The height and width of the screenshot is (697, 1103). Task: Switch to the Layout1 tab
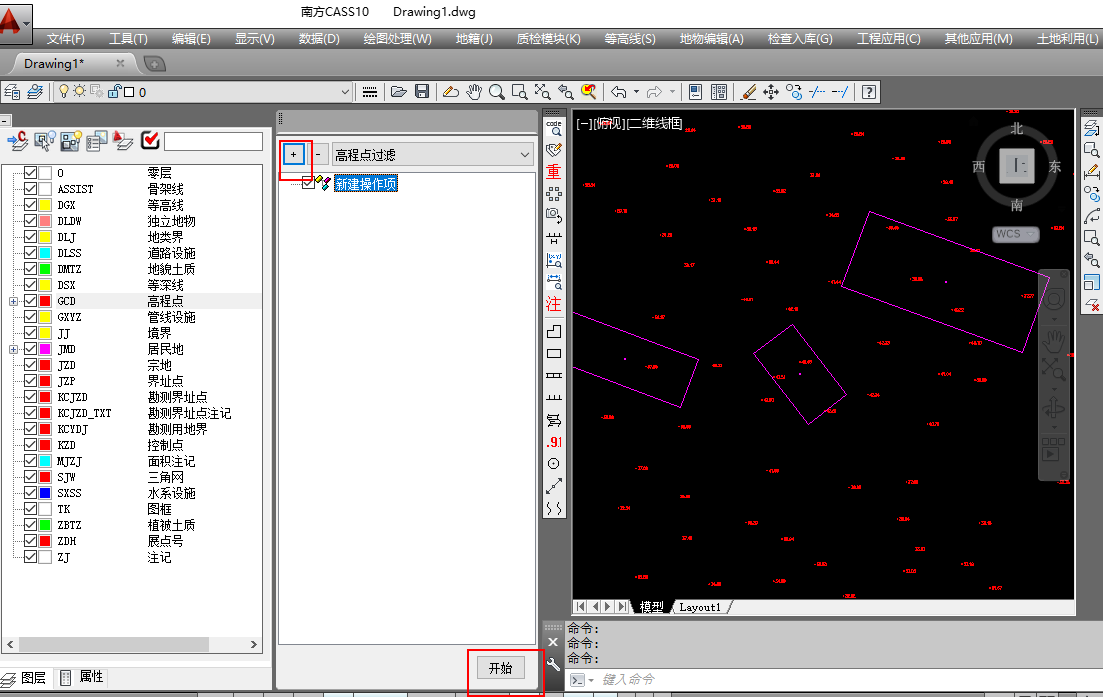pyautogui.click(x=700, y=607)
